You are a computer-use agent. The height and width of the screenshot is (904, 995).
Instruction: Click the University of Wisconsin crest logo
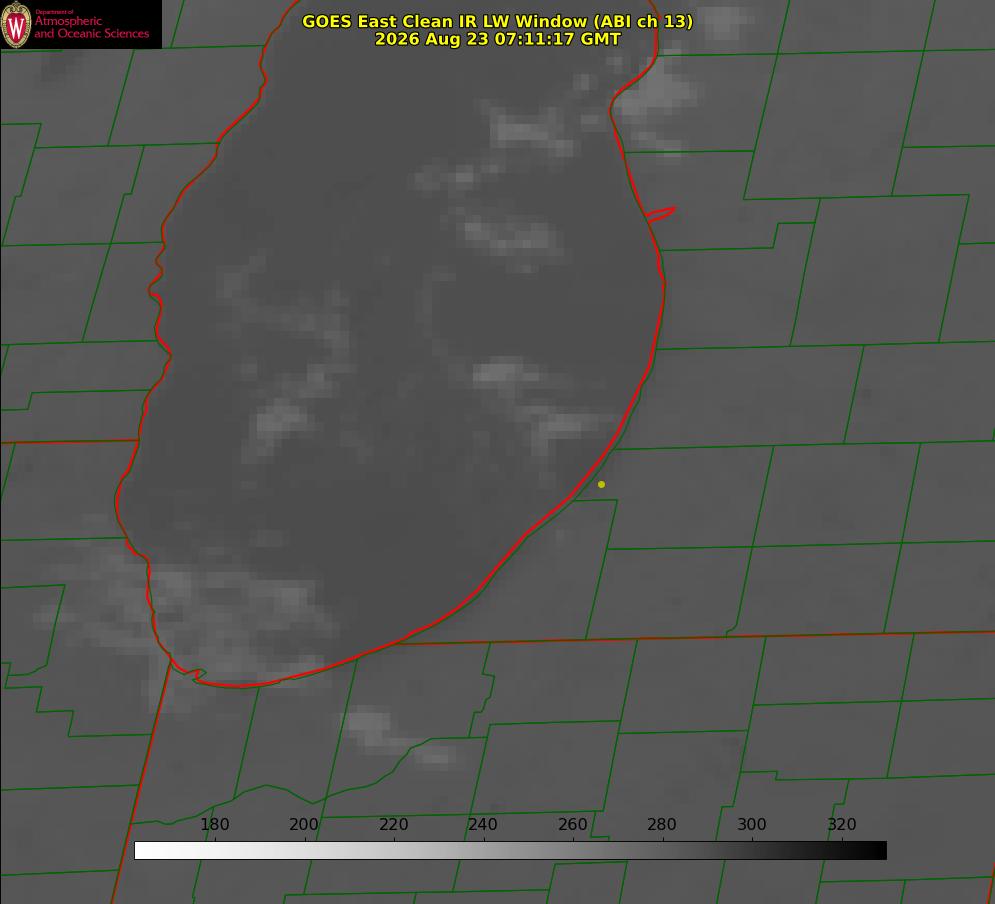tap(16, 24)
